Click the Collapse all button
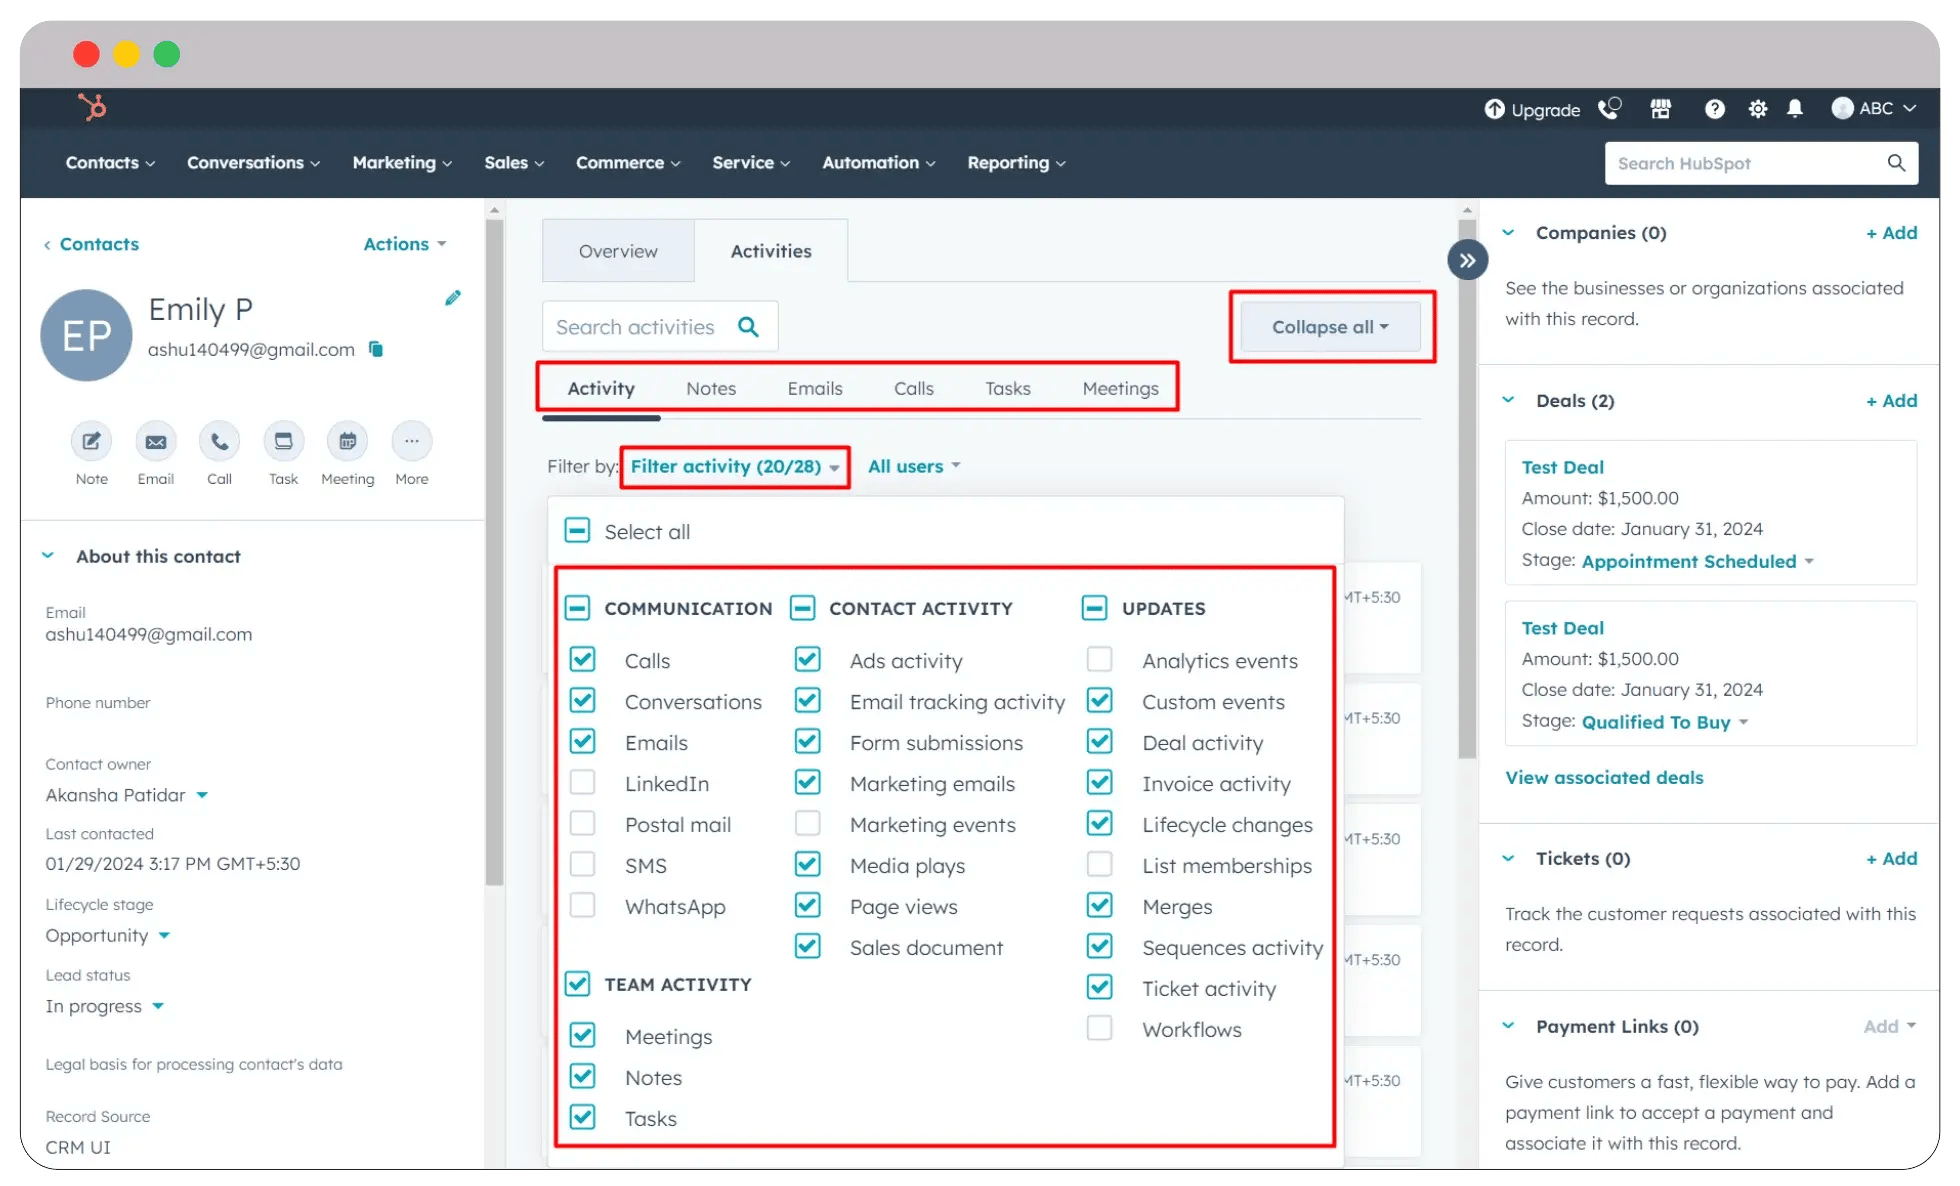The height and width of the screenshot is (1186, 1960). click(x=1330, y=326)
